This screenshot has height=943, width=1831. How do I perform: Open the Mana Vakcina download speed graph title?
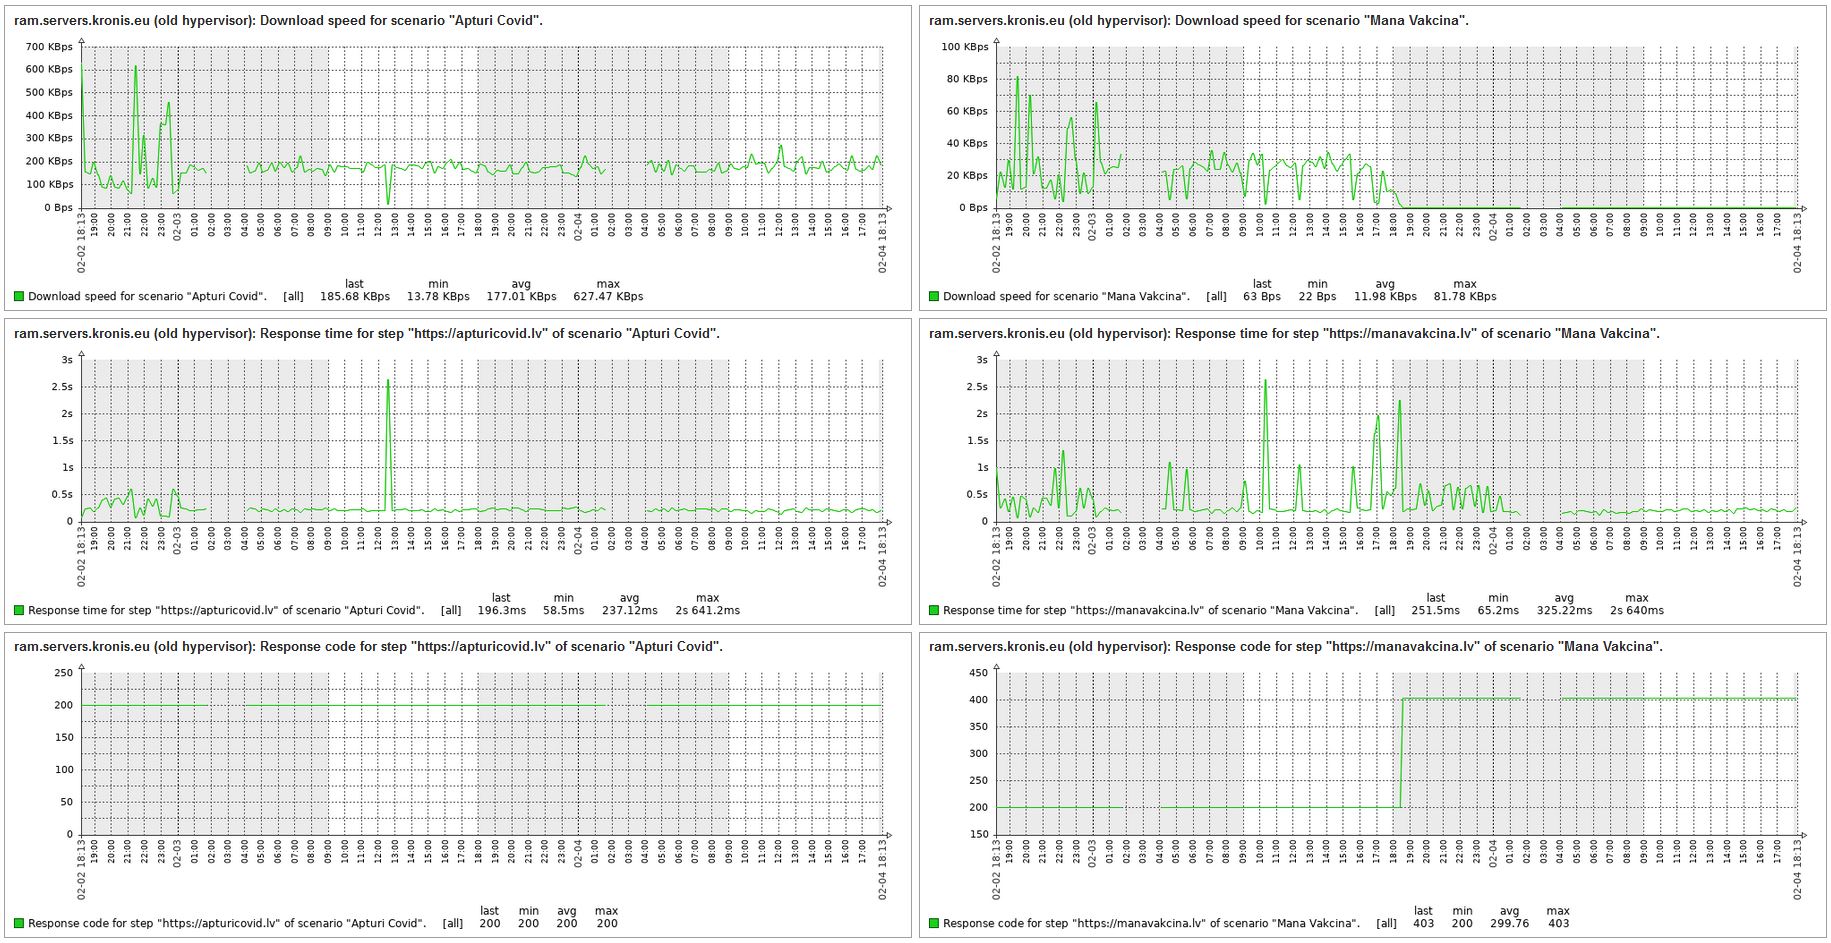click(1199, 20)
